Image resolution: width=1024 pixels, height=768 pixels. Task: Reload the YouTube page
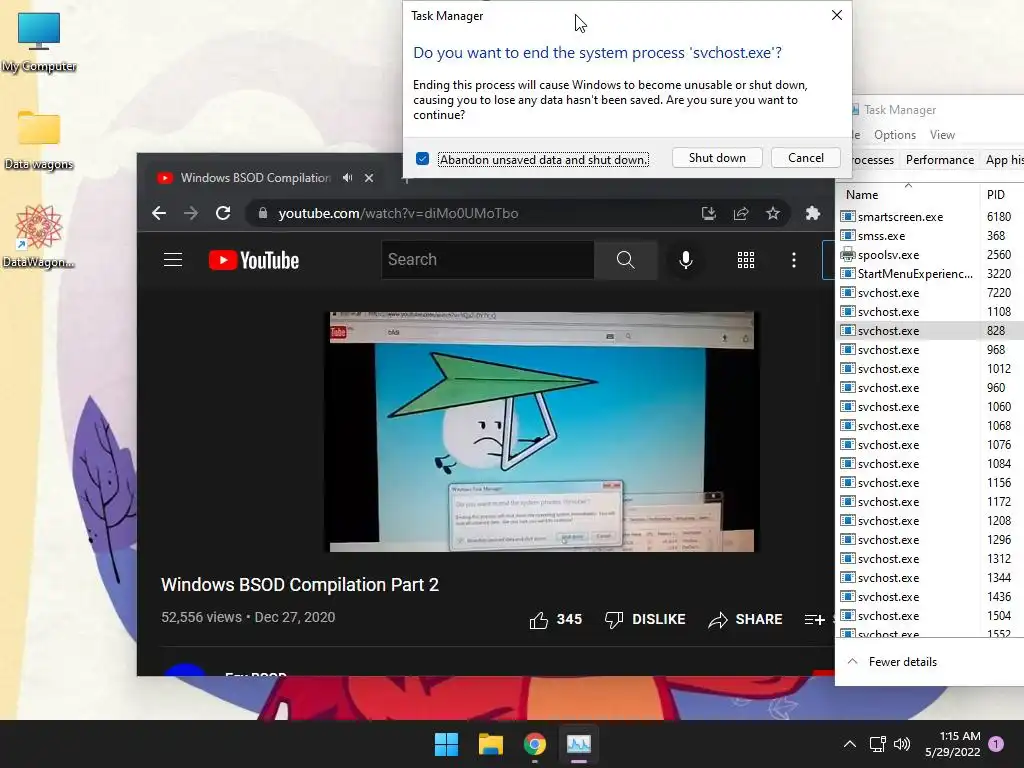223,213
